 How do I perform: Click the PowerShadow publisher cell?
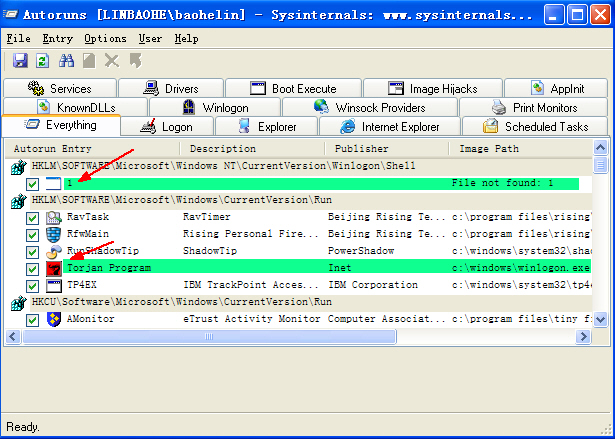click(361, 251)
